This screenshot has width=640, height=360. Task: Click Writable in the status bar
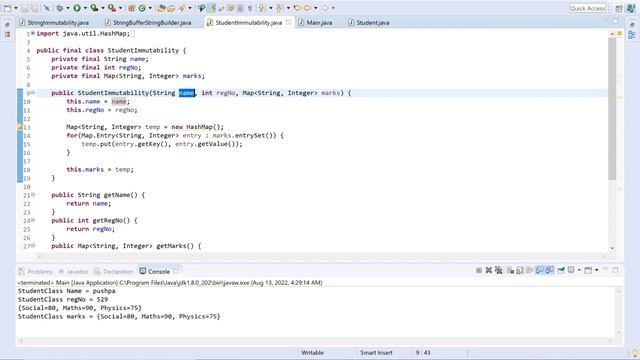pyautogui.click(x=312, y=353)
